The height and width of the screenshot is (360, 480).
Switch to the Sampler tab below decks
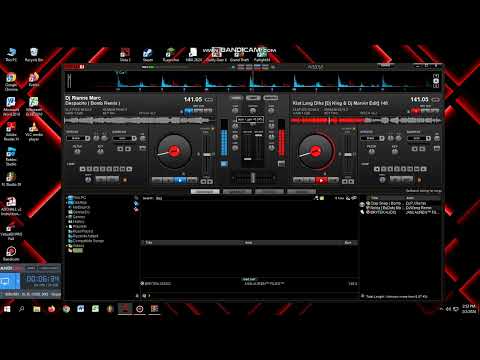[x=237, y=192]
